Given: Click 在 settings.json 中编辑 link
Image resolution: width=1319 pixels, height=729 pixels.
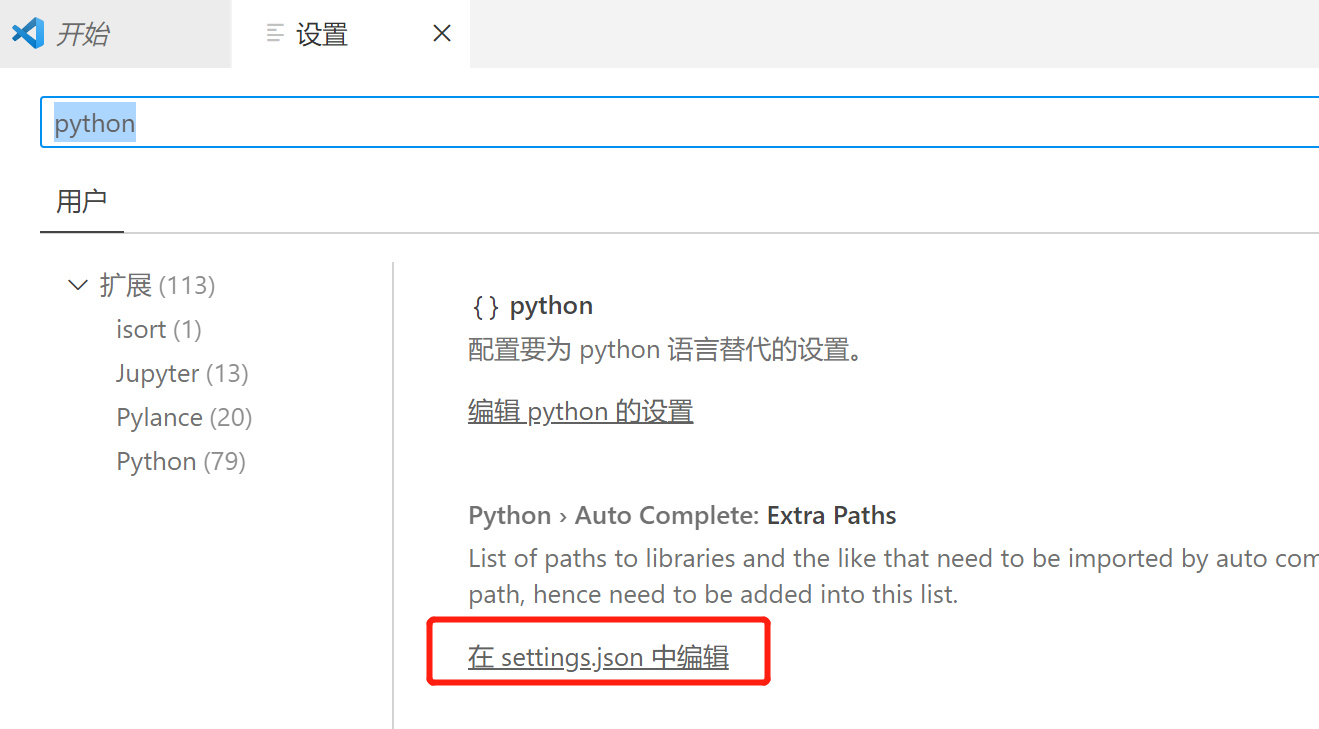Looking at the screenshot, I should (x=598, y=657).
